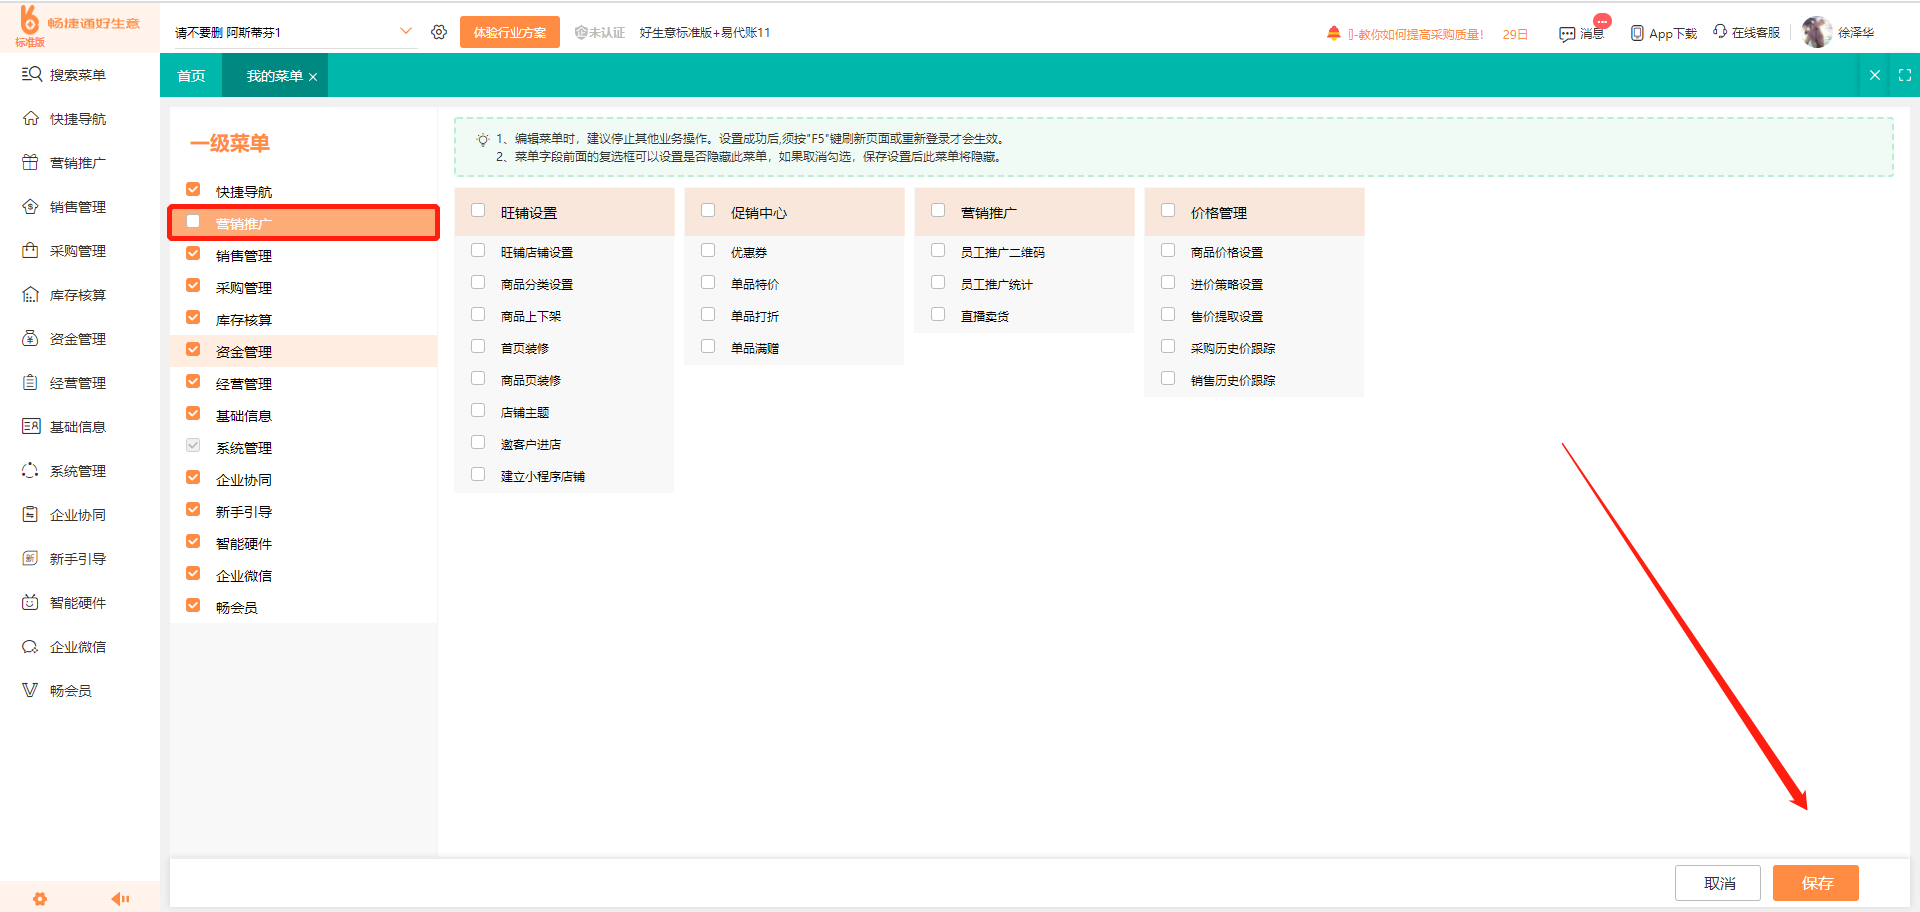Open the 消息 messages icon

click(1567, 34)
